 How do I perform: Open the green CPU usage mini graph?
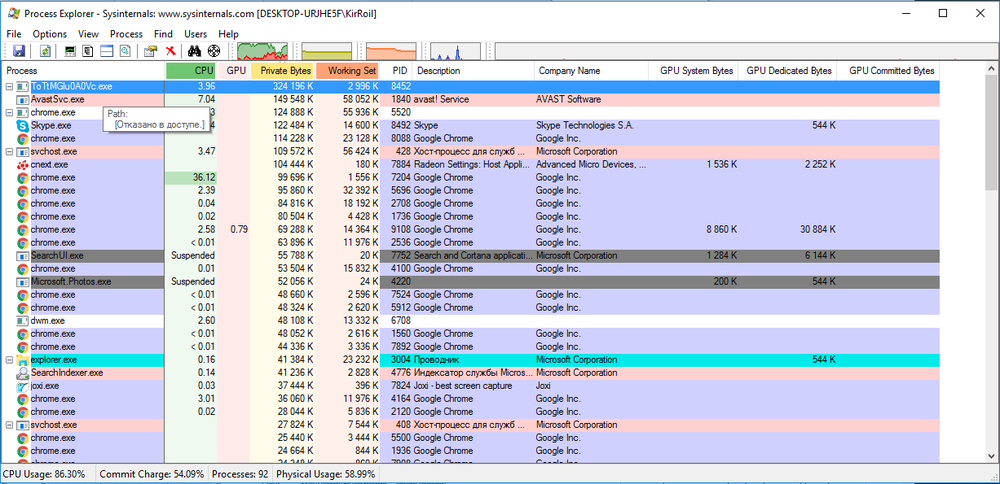tap(262, 51)
